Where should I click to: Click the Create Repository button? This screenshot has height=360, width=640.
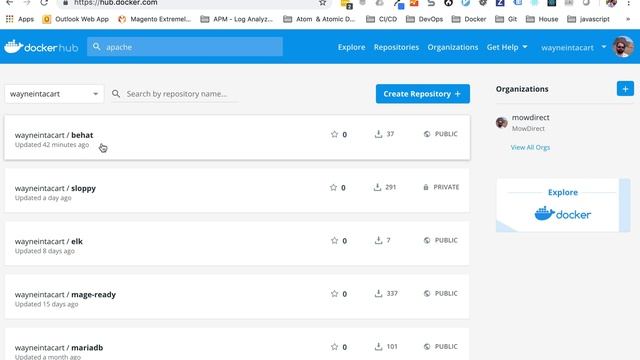pyautogui.click(x=422, y=93)
